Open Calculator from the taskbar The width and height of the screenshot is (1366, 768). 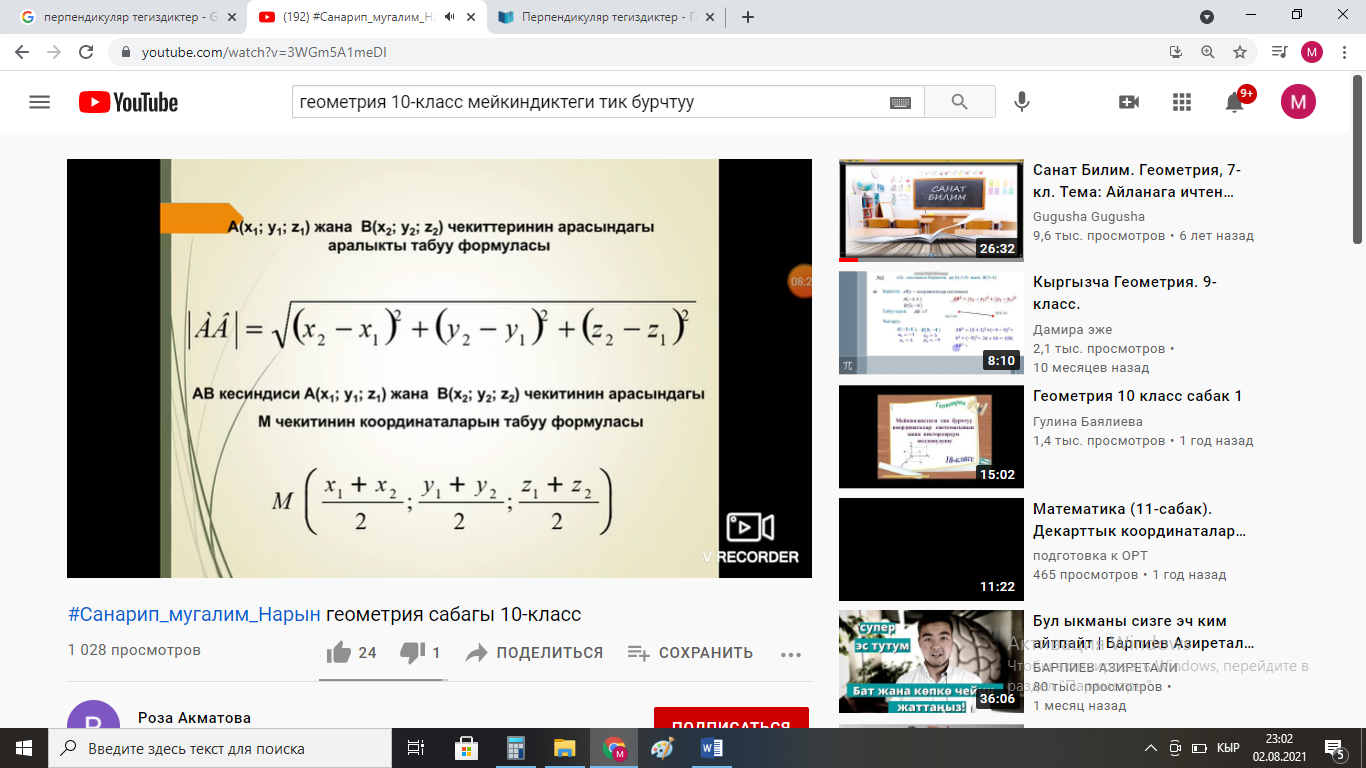tap(516, 748)
